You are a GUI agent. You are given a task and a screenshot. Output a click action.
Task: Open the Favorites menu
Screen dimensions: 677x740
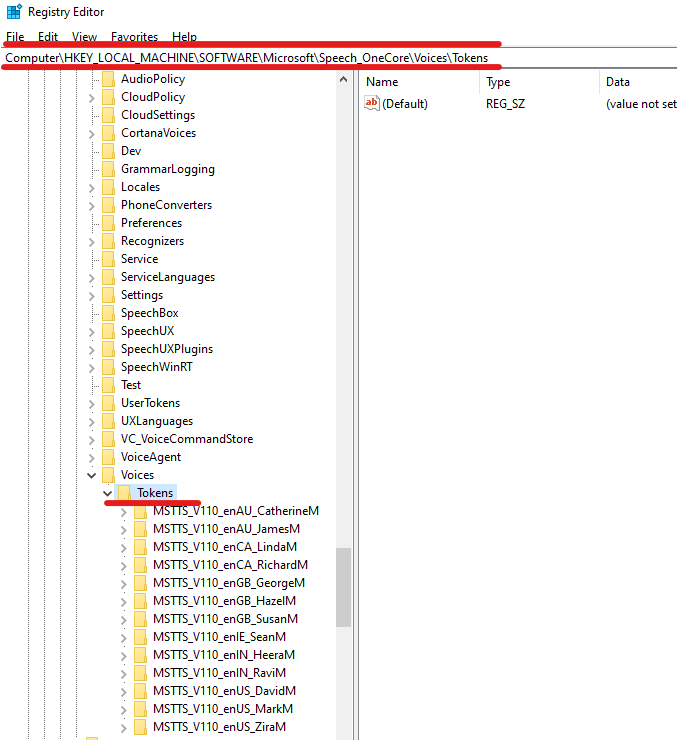click(134, 37)
